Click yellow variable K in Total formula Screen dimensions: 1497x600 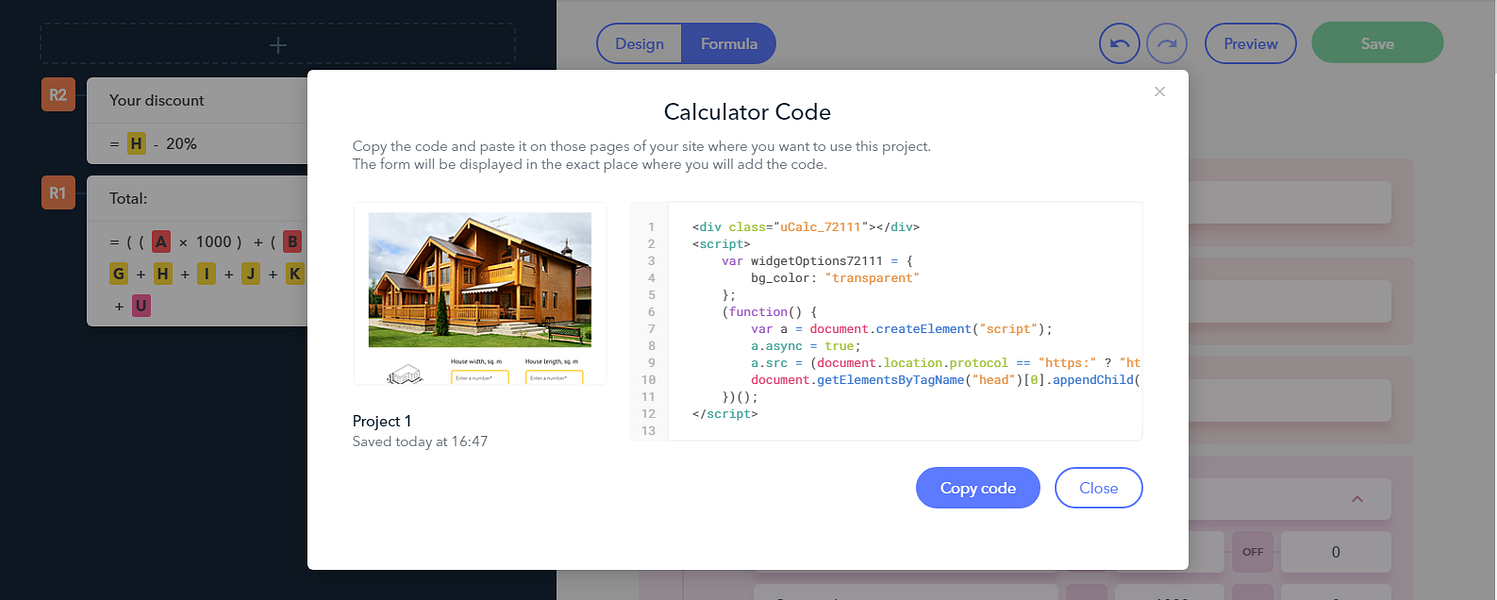point(295,274)
